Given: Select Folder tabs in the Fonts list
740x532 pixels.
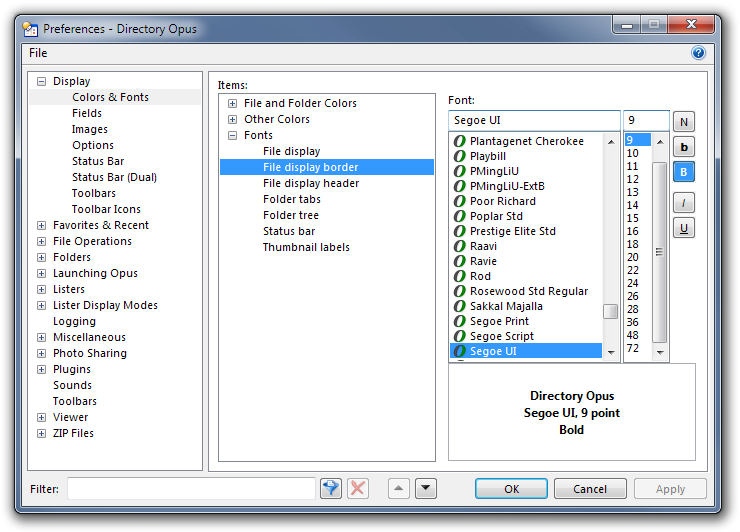Looking at the screenshot, I should coord(291,199).
